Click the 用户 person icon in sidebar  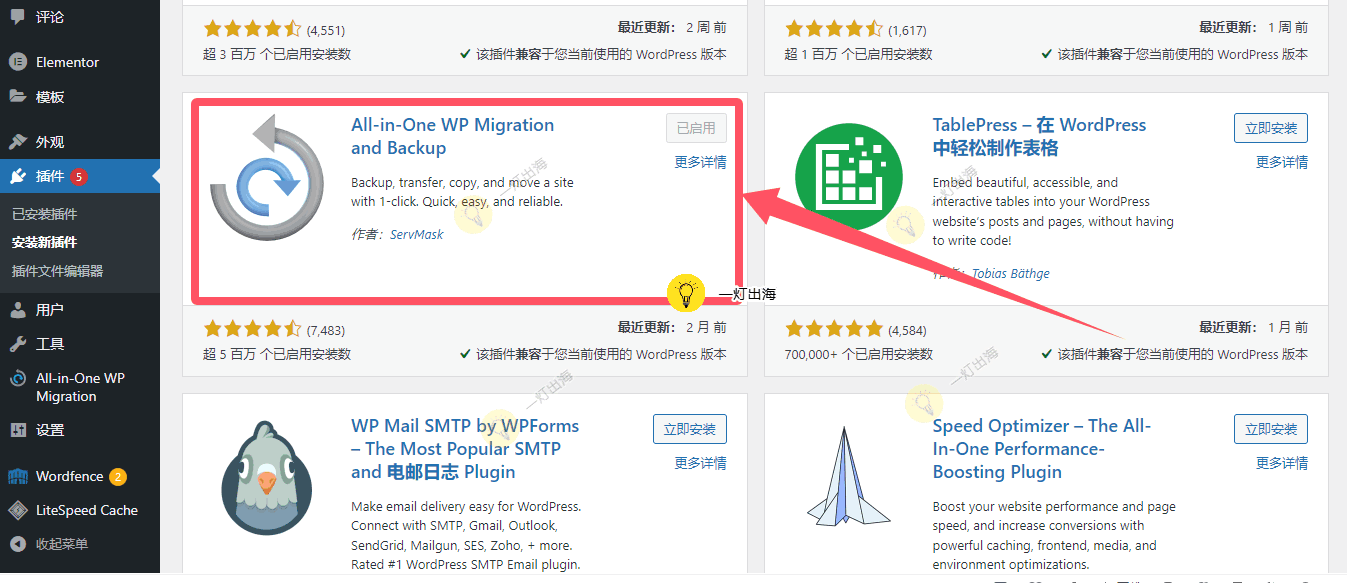(x=17, y=310)
